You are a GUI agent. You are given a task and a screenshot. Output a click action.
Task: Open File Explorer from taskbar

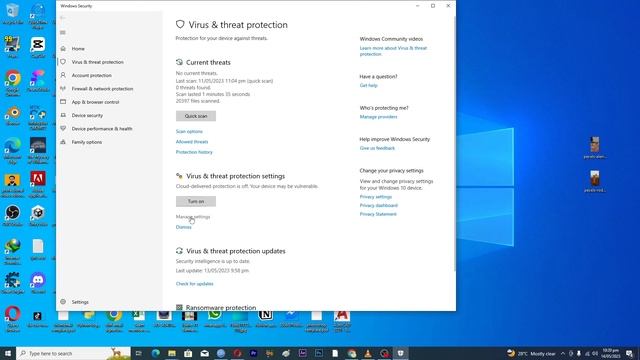[x=172, y=353]
